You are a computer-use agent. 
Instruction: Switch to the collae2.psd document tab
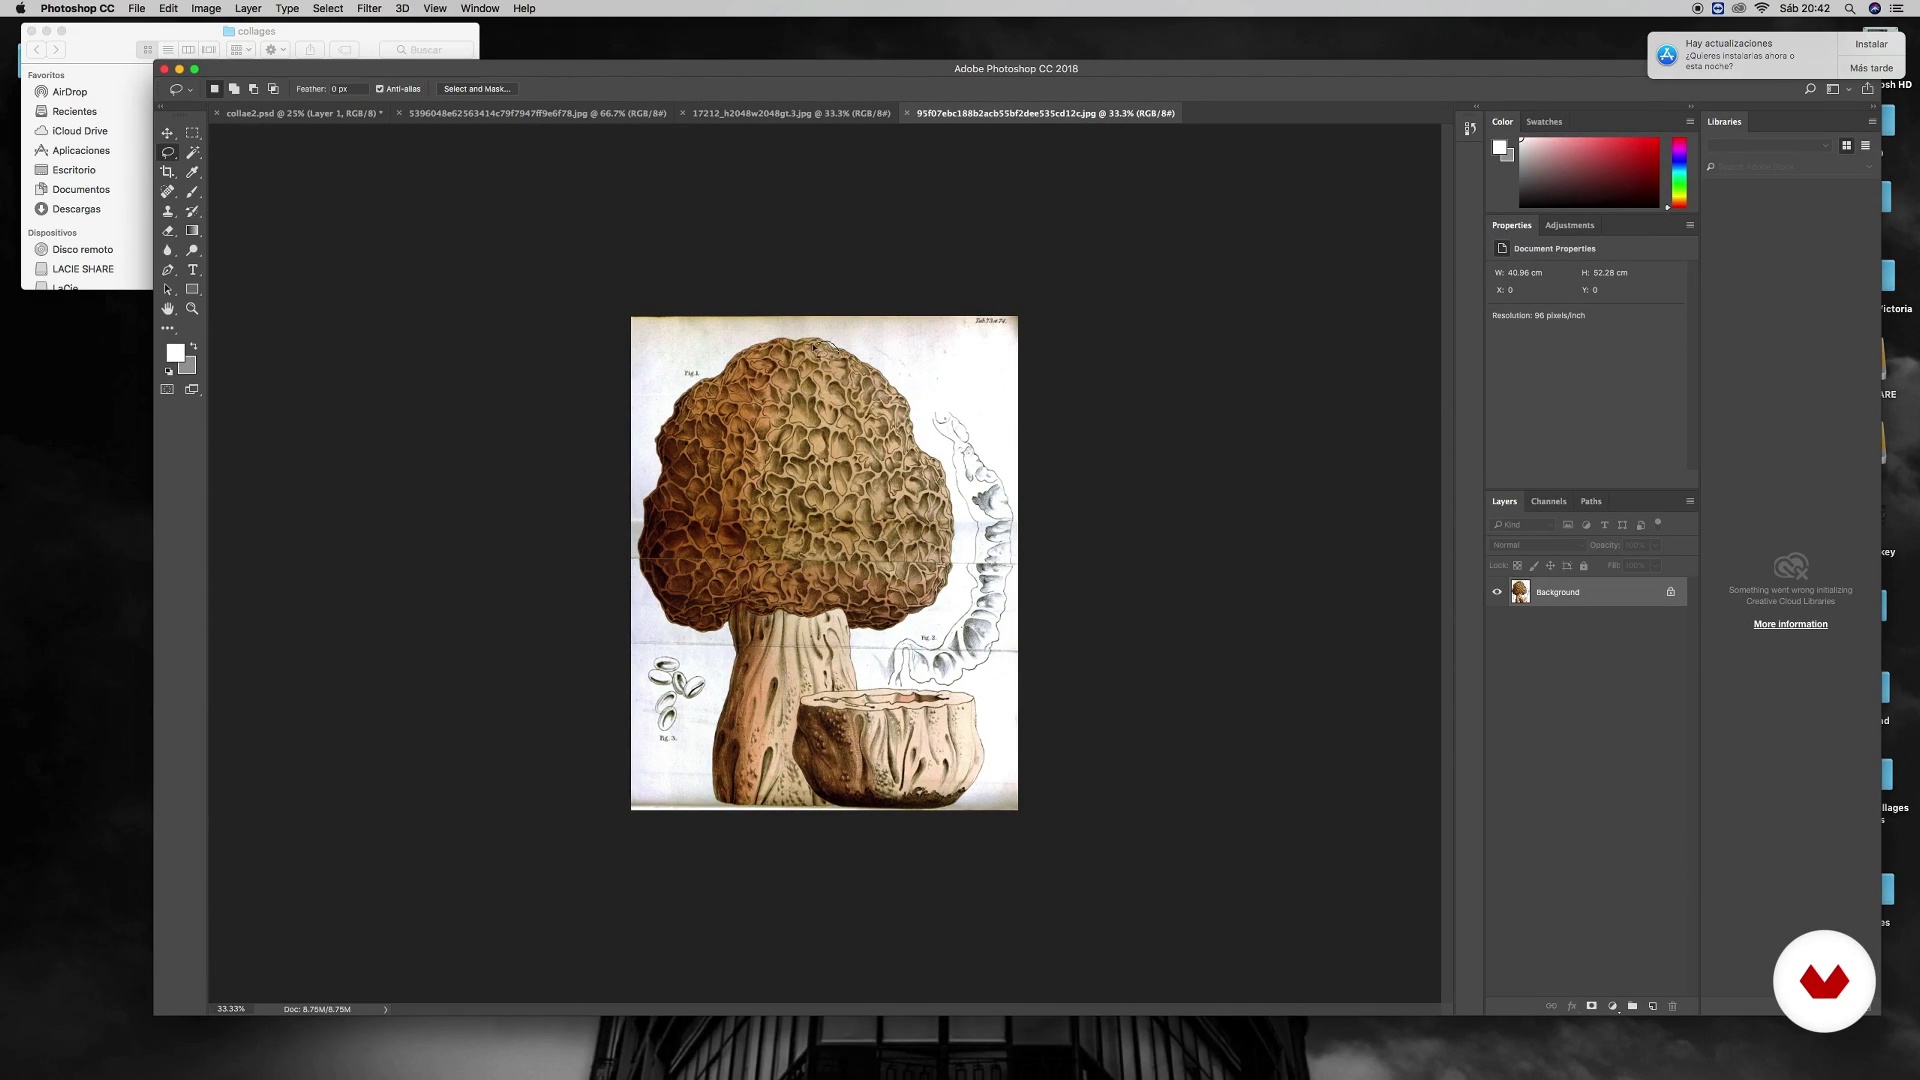304,113
